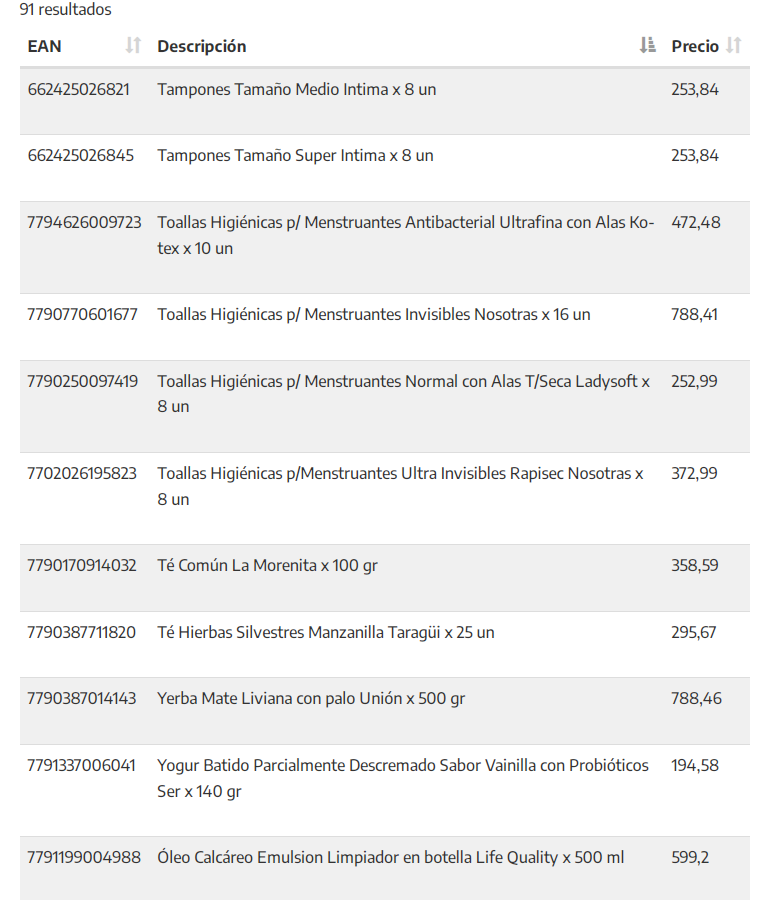Screen dimensions: 759x900
Task: Click the Té Manzanilla Taragüi row
Action: click(325, 632)
